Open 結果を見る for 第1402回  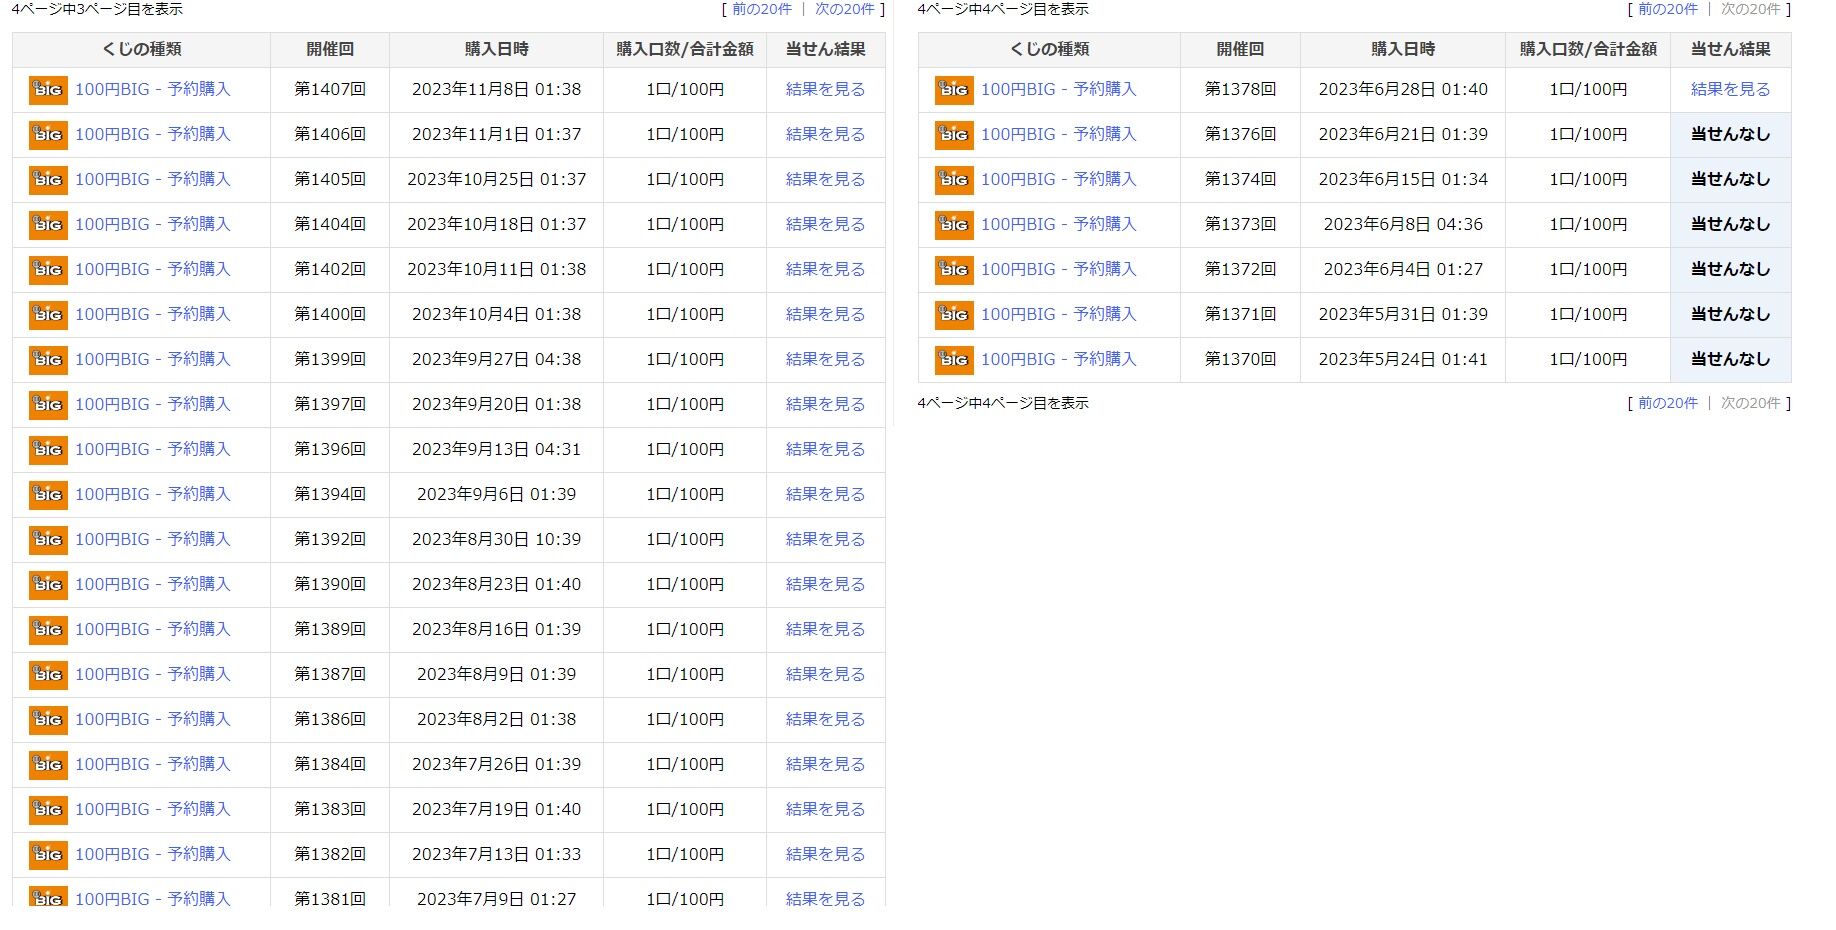click(x=826, y=269)
